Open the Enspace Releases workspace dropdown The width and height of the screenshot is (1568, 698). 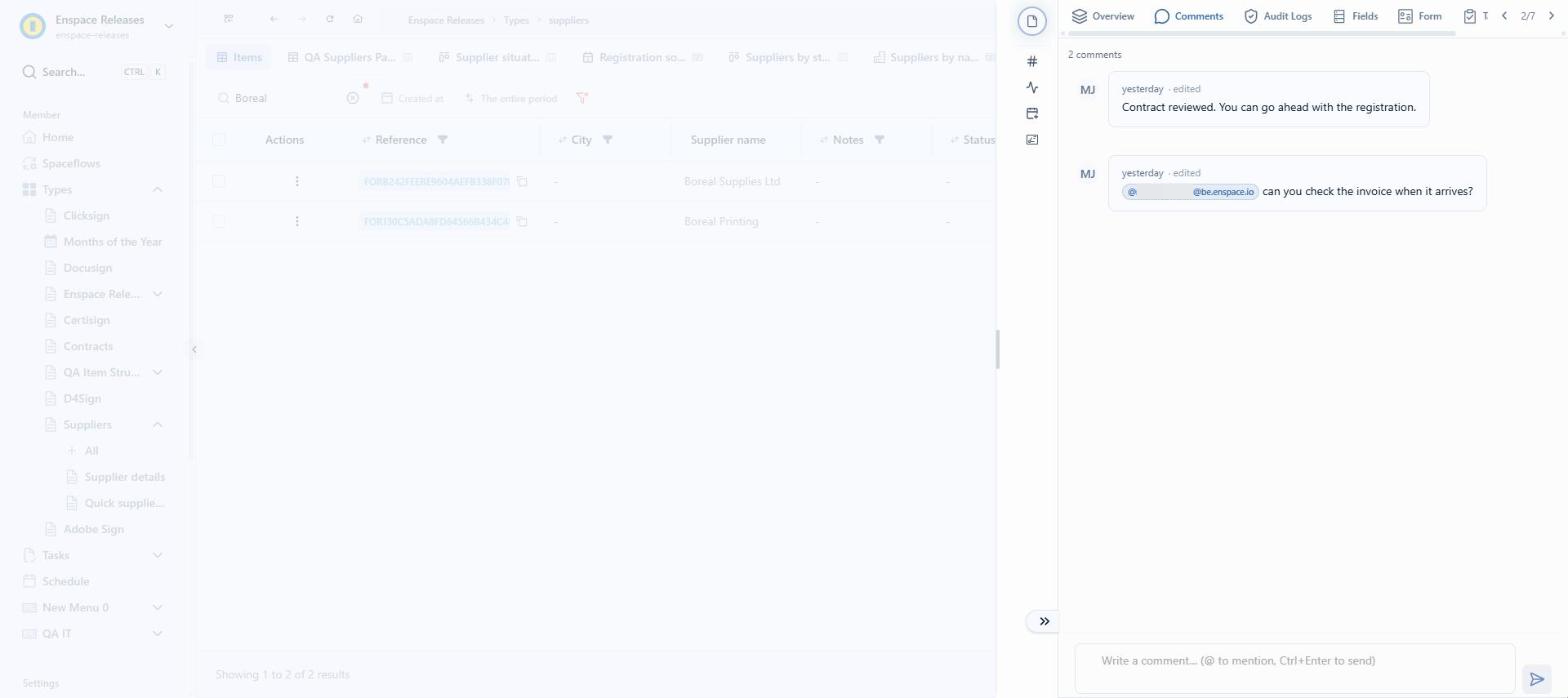click(168, 26)
